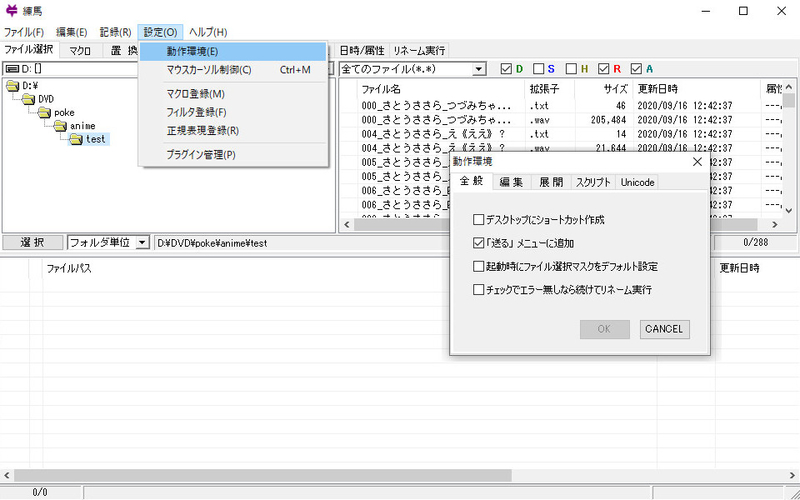Open the 記録(R) menu
This screenshot has width=800, height=500.
pyautogui.click(x=115, y=32)
